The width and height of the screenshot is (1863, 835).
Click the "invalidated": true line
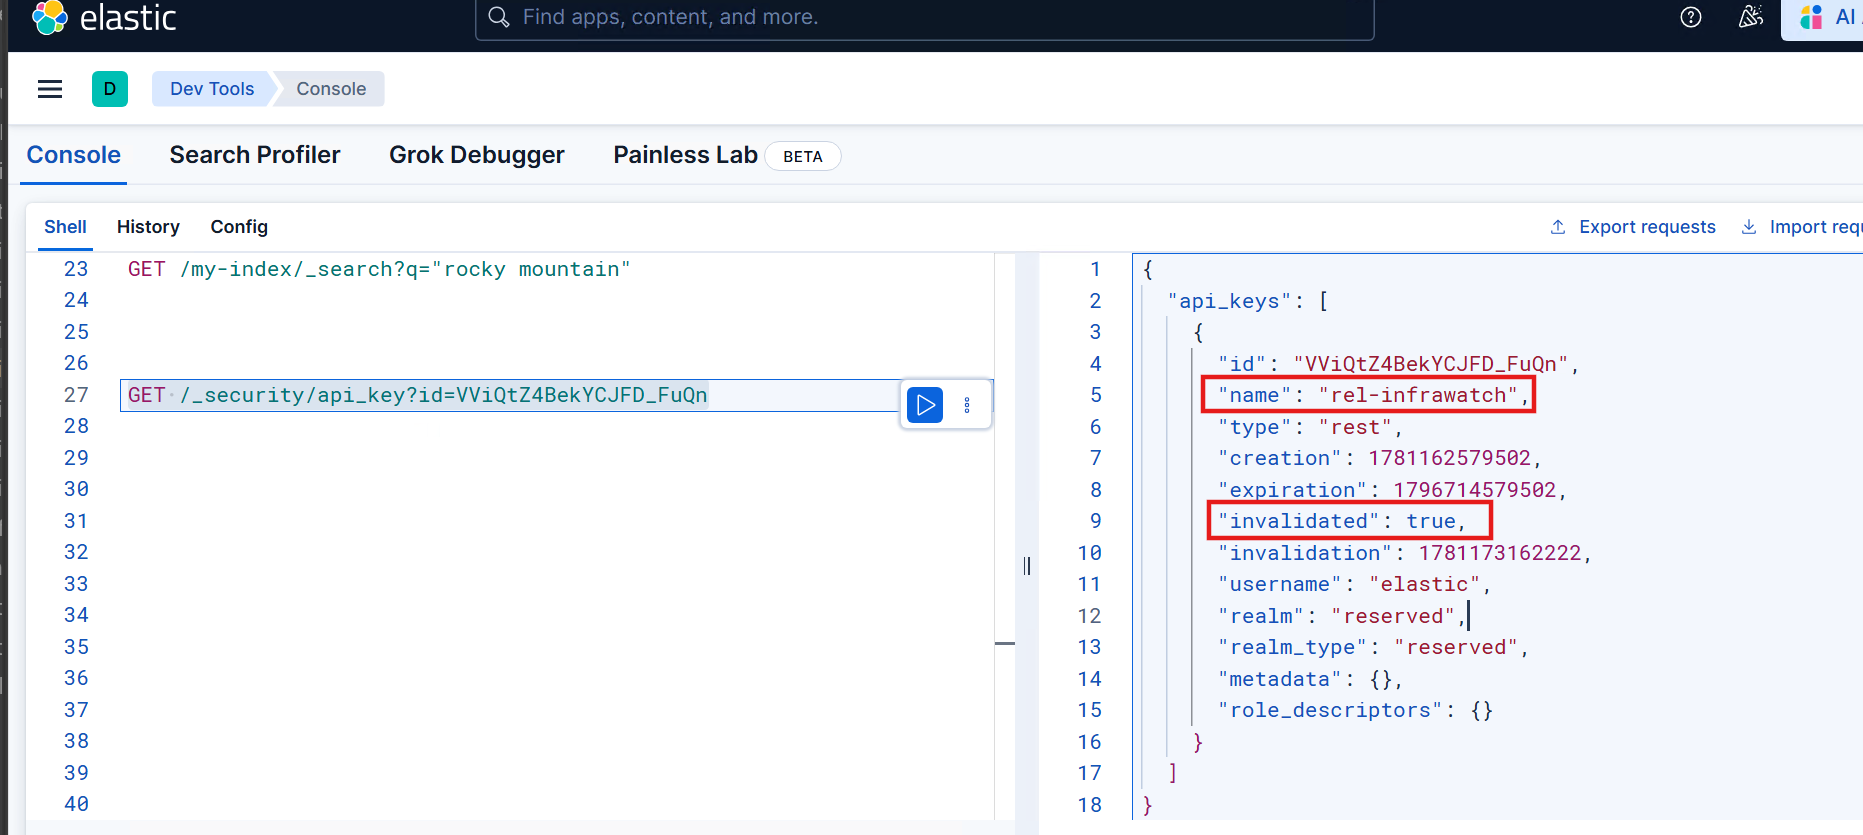pyautogui.click(x=1342, y=521)
